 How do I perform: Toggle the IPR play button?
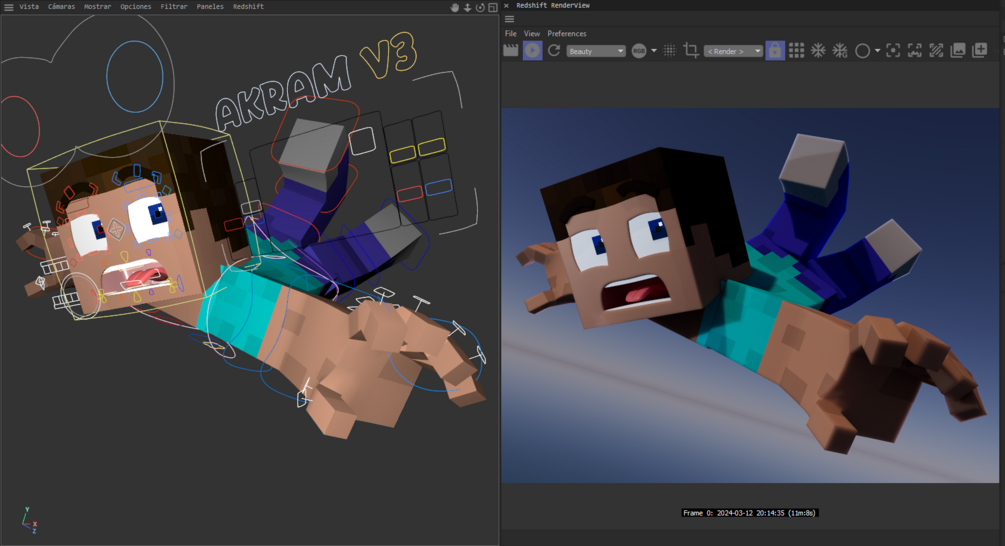point(533,51)
